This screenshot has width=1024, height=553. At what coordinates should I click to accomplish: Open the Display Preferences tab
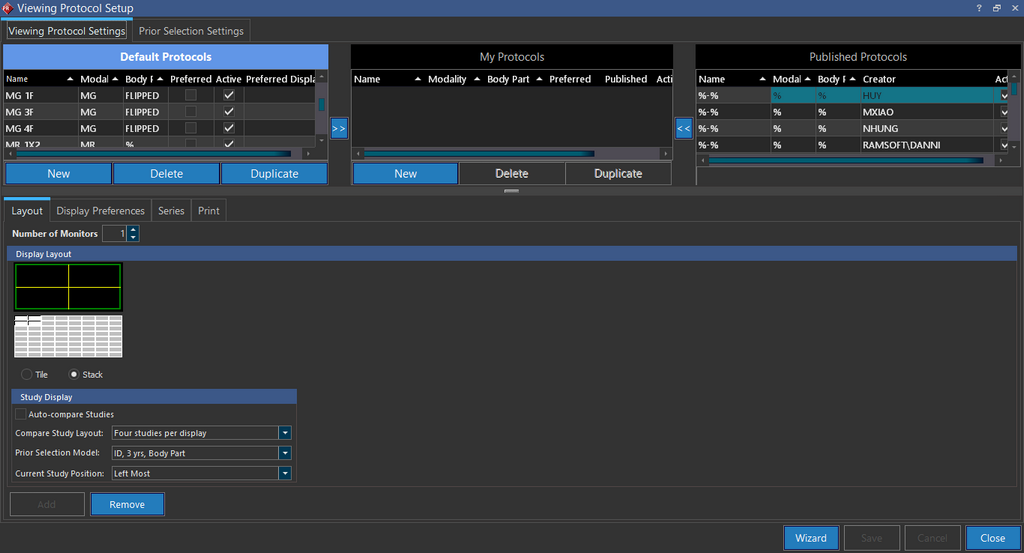tap(100, 211)
